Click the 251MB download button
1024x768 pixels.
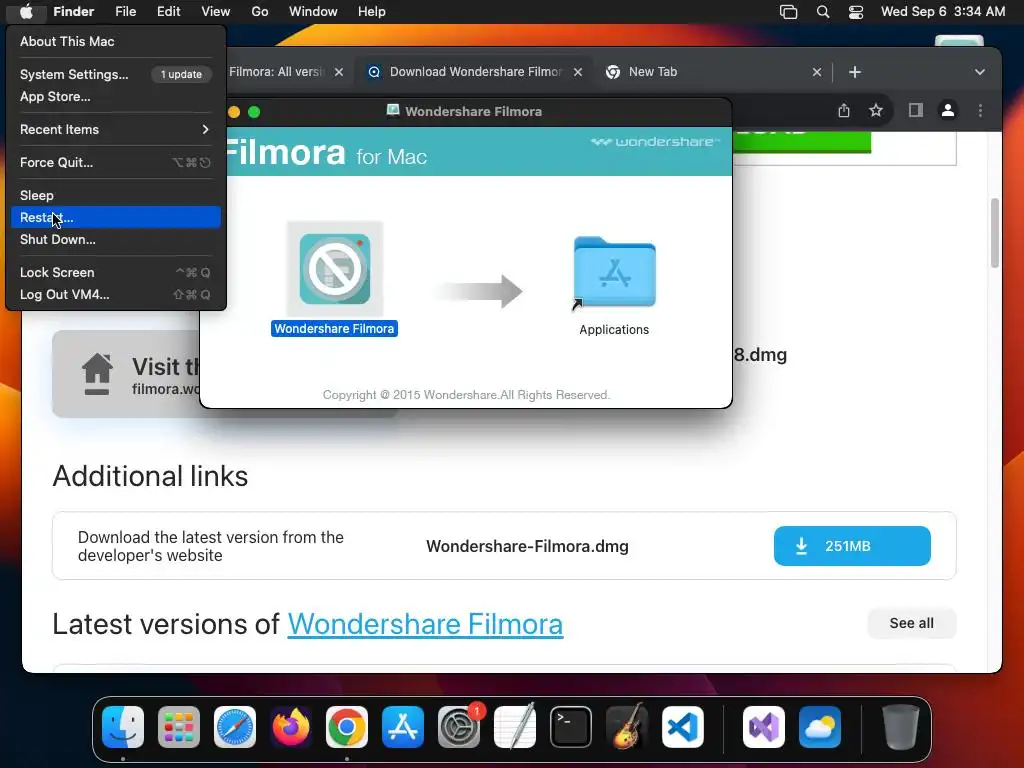click(852, 546)
